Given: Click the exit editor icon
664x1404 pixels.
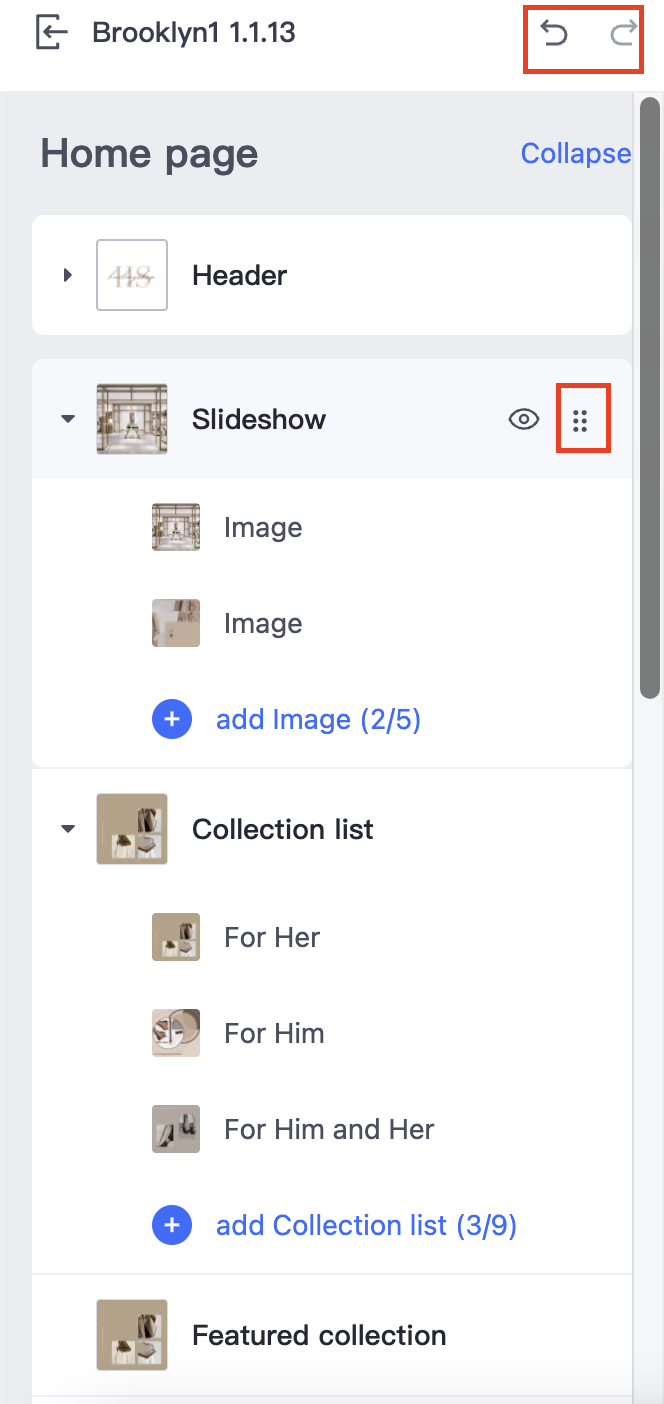Looking at the screenshot, I should pos(51,33).
